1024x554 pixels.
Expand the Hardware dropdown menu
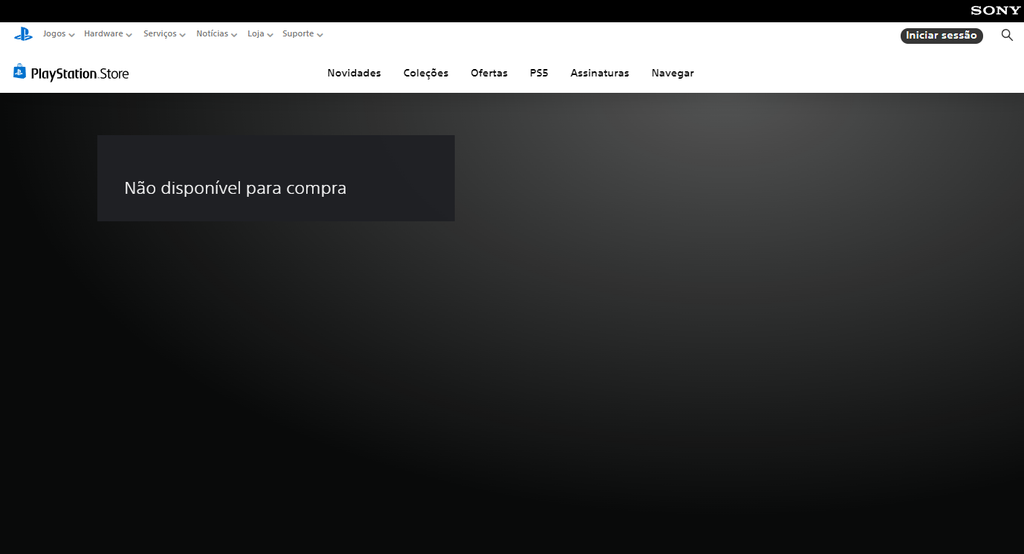click(108, 34)
